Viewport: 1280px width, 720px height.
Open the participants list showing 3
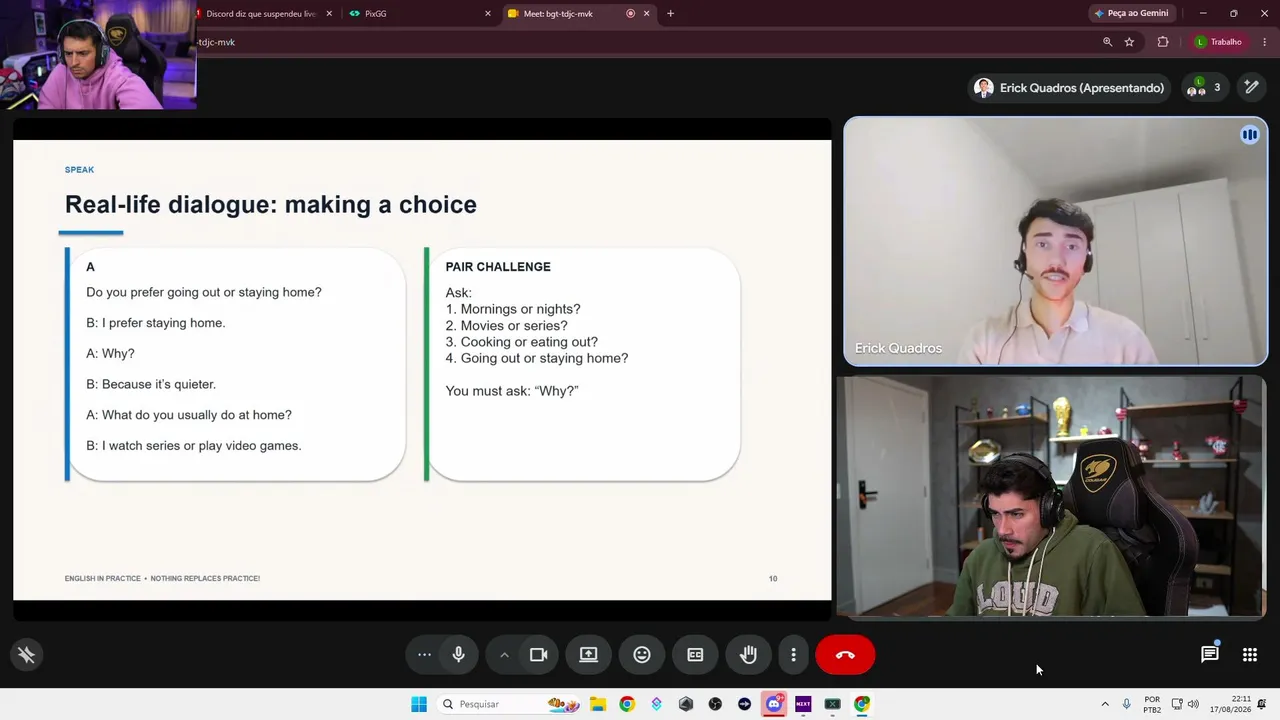(x=1203, y=88)
